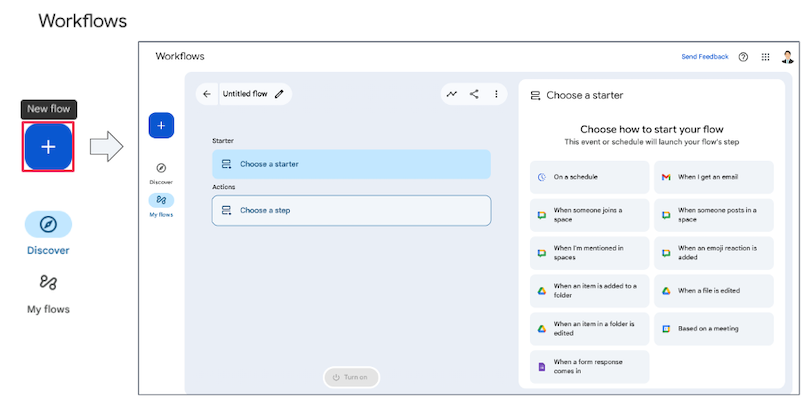Choose When I'm mentioned in spaces starter
804x398 pixels.
[589, 253]
